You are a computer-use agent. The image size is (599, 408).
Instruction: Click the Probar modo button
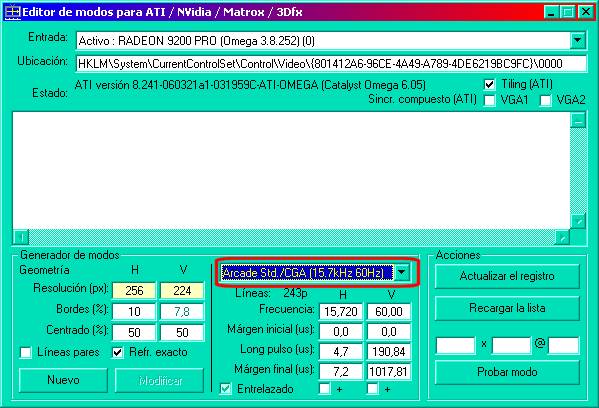[x=507, y=372]
